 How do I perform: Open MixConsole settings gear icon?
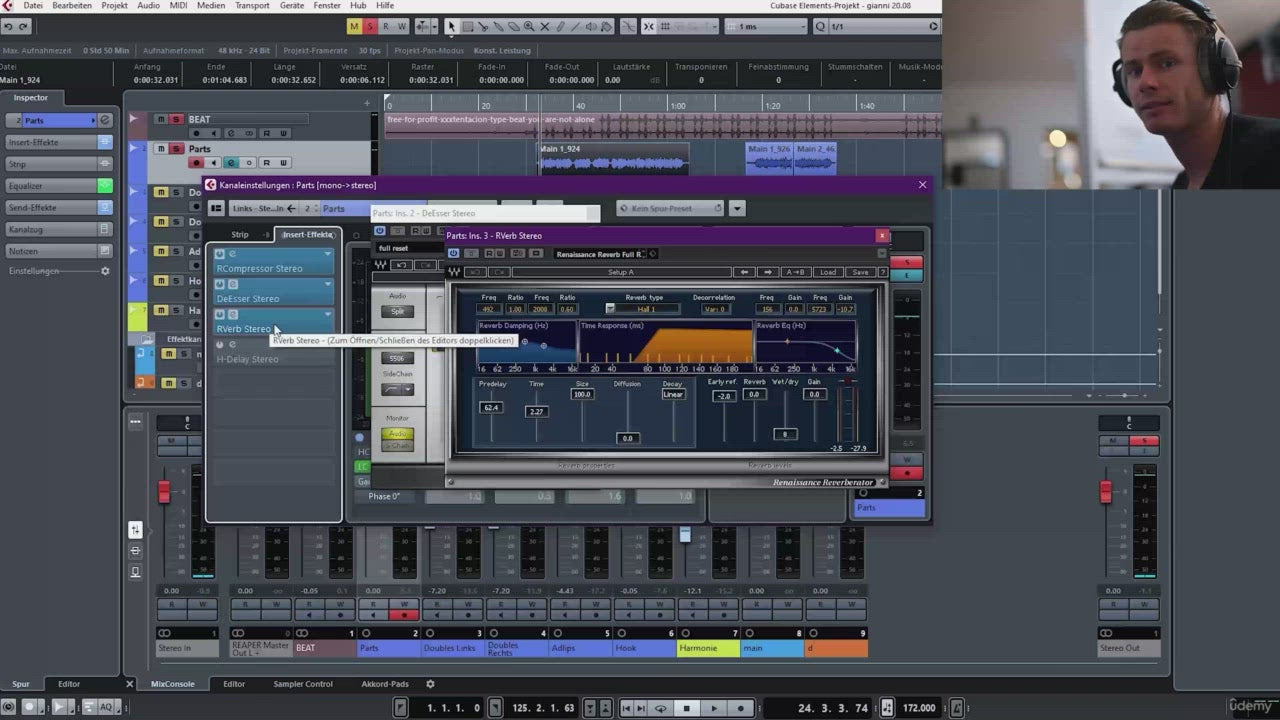430,684
